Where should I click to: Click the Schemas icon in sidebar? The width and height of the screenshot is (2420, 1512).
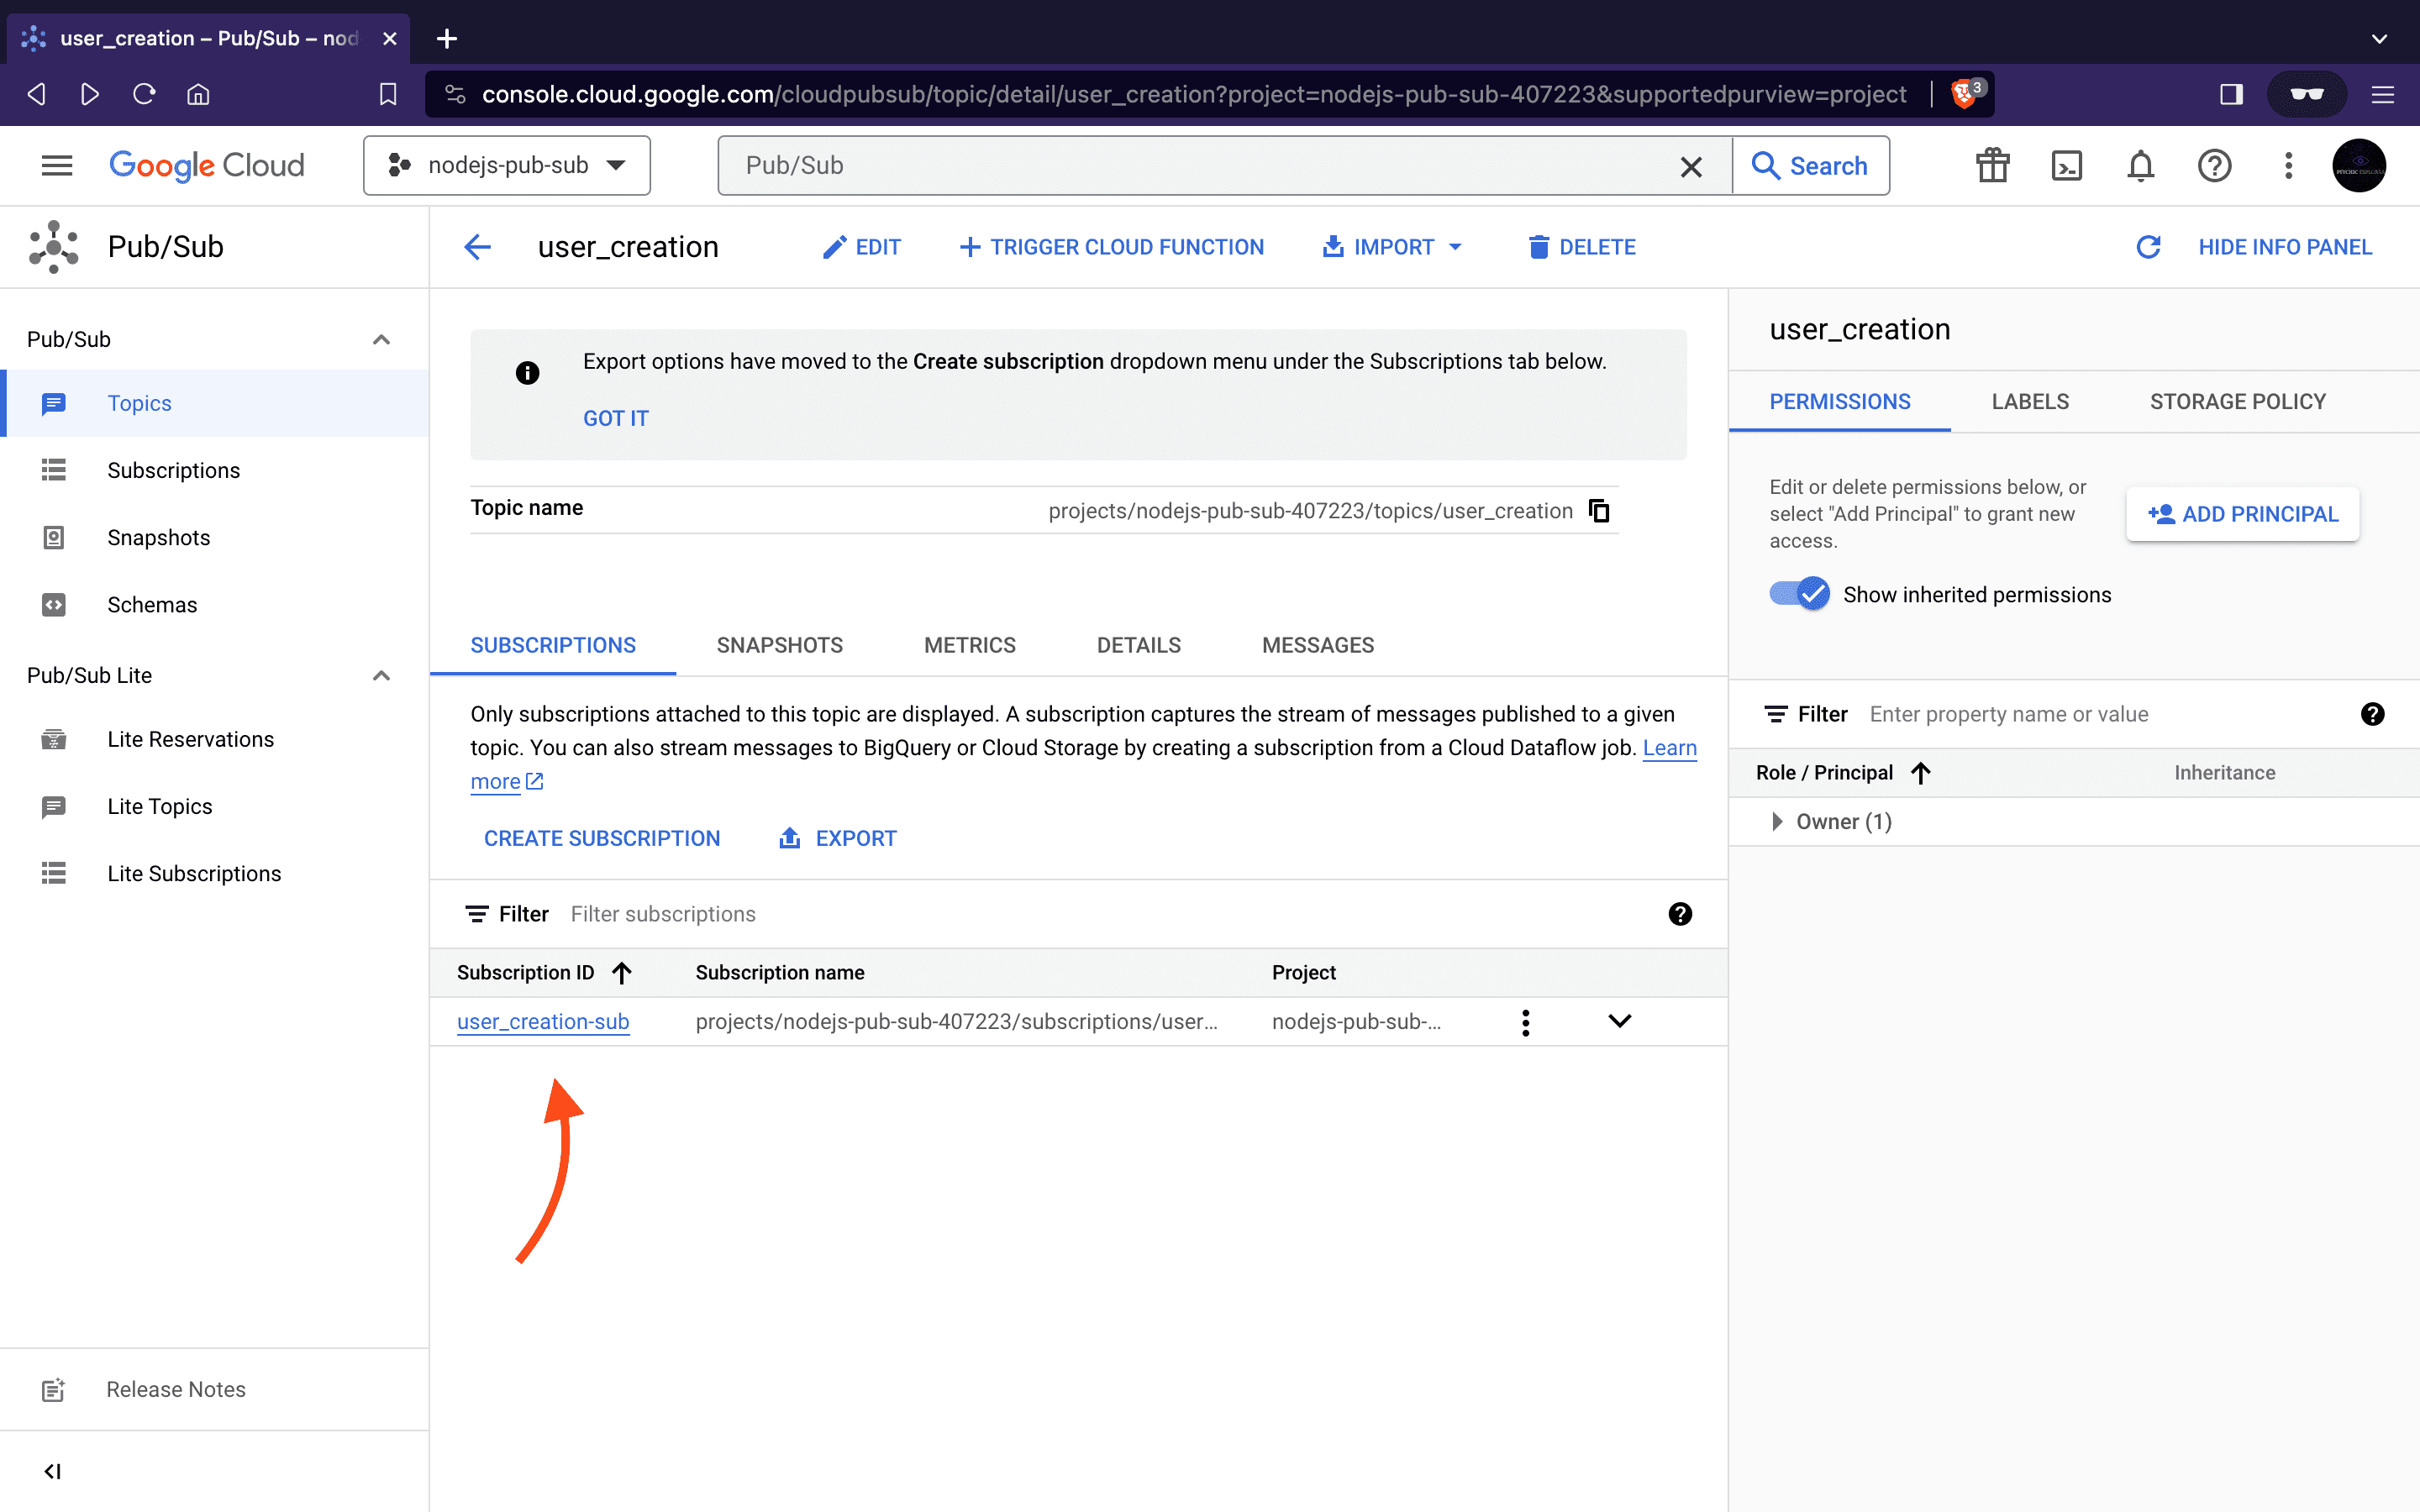pyautogui.click(x=52, y=603)
